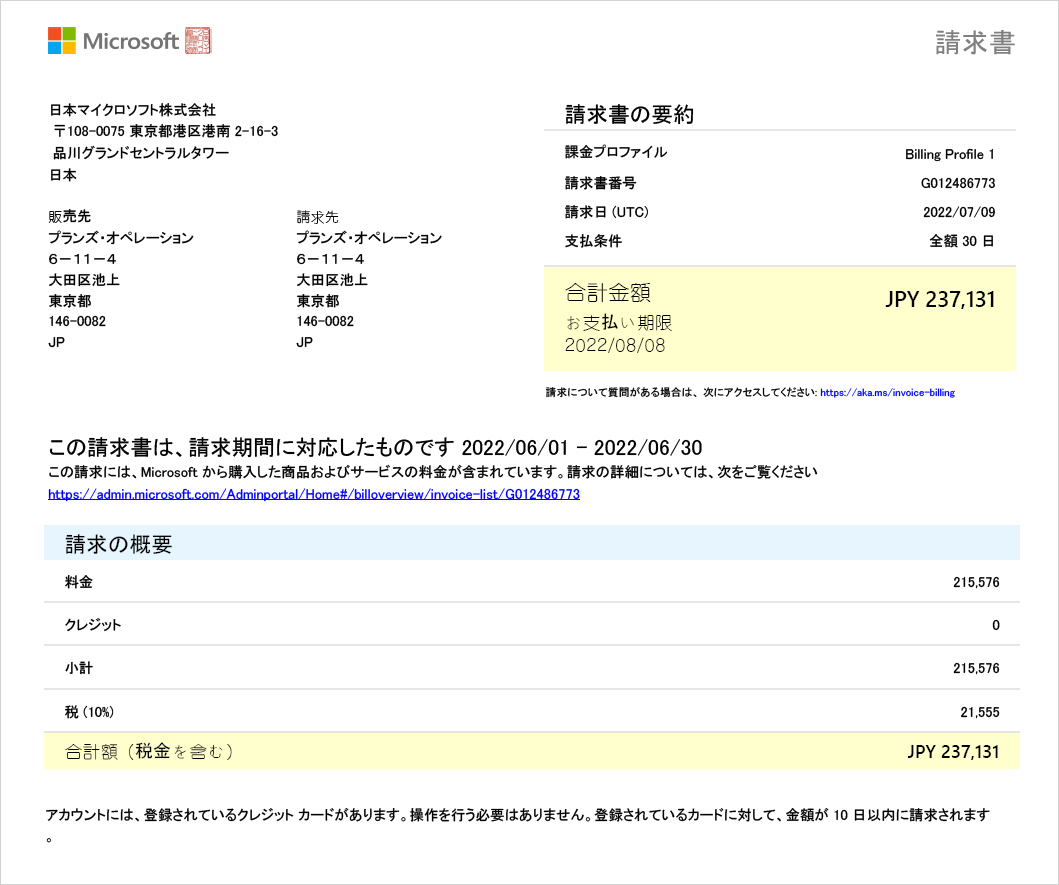Click the 小計 row label

79,668
